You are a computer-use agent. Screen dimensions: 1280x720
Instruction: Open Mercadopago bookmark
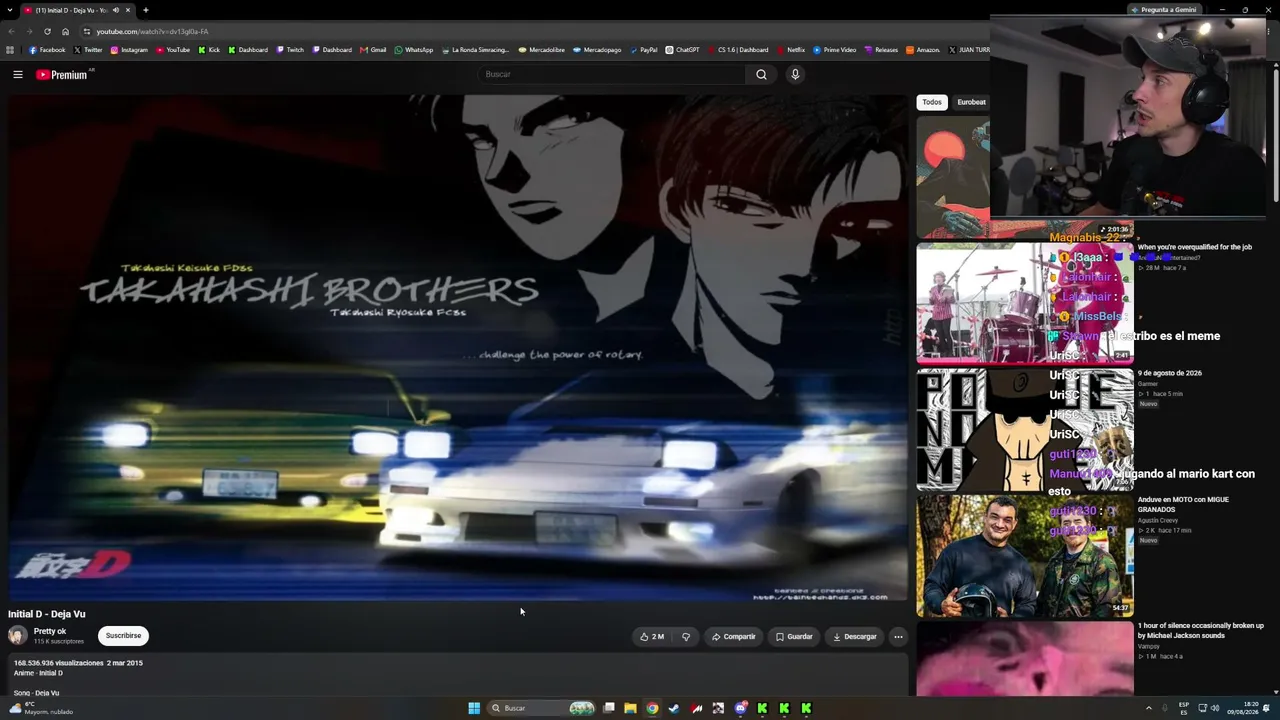(x=597, y=50)
